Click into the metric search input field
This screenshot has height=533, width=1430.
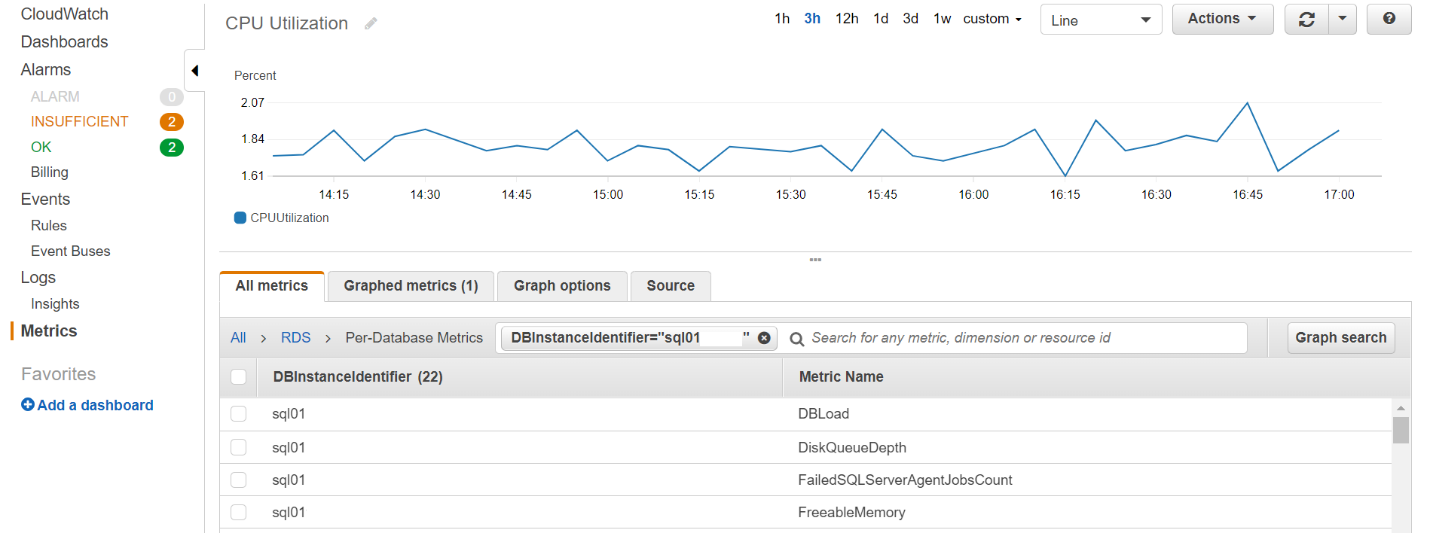coord(1020,338)
